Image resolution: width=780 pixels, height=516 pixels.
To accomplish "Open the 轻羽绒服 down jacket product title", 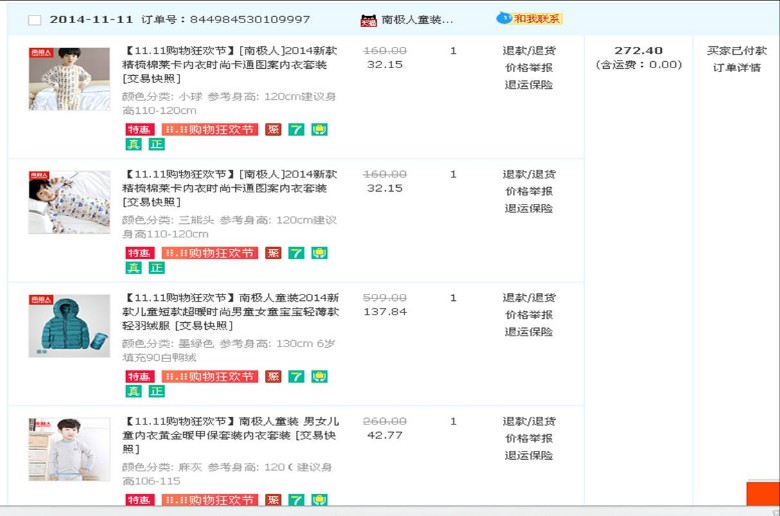I will (x=231, y=311).
